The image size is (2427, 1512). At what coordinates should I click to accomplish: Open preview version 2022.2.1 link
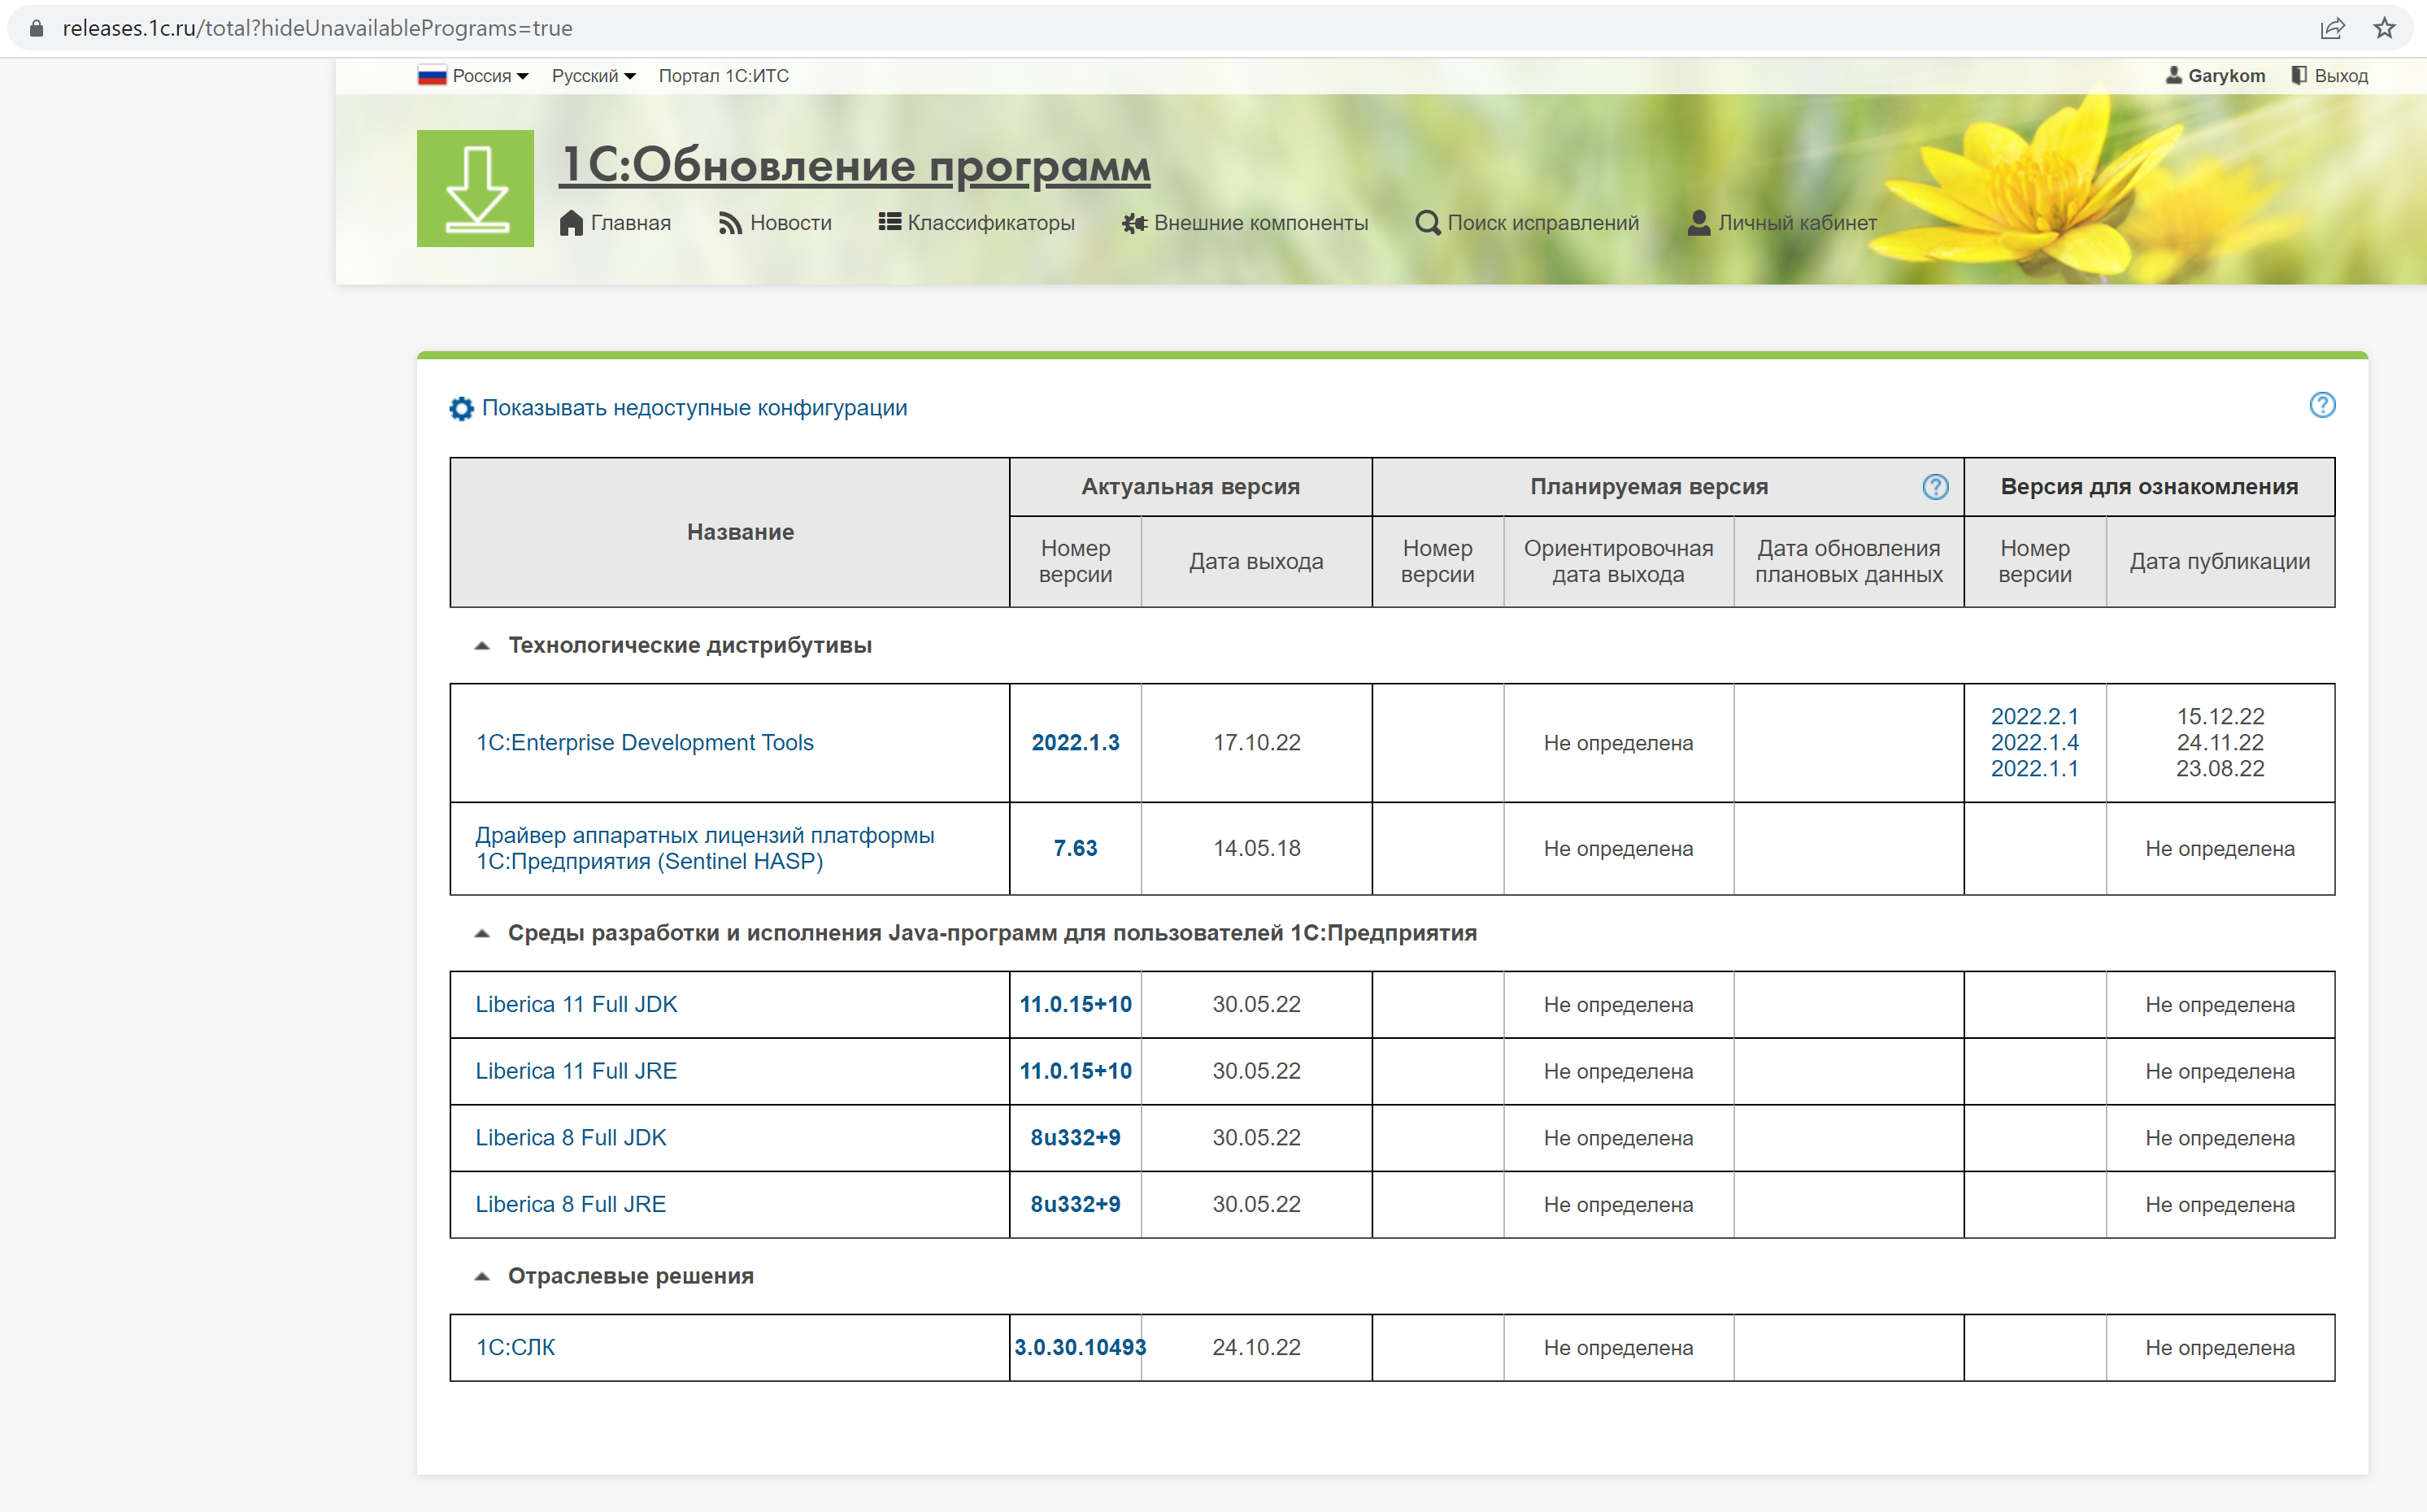[2035, 717]
